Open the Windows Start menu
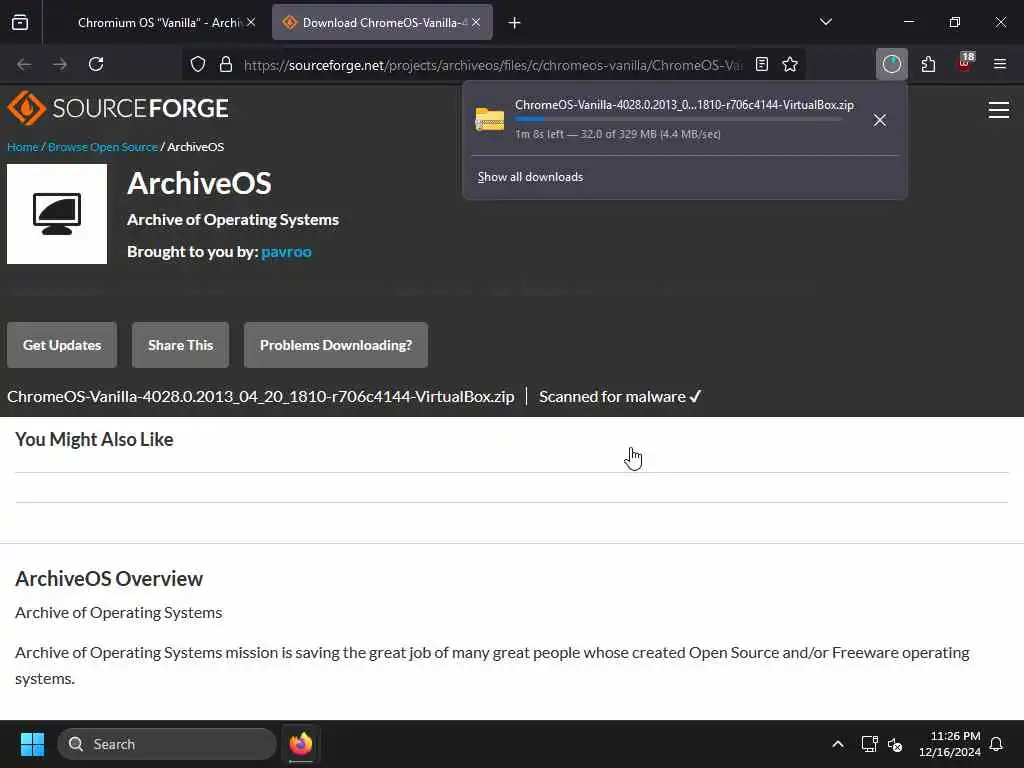Viewport: 1024px width, 768px height. pos(32,744)
